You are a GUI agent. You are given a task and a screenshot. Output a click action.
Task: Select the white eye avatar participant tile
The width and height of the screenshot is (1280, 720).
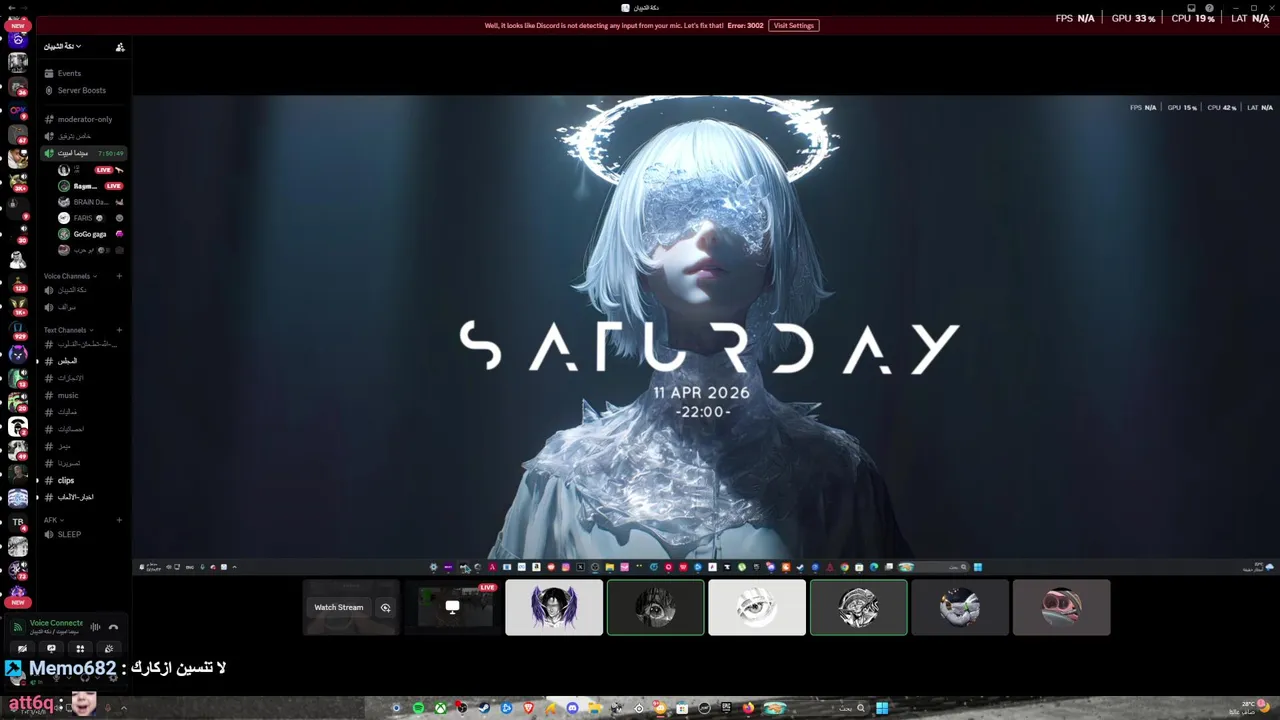click(757, 607)
